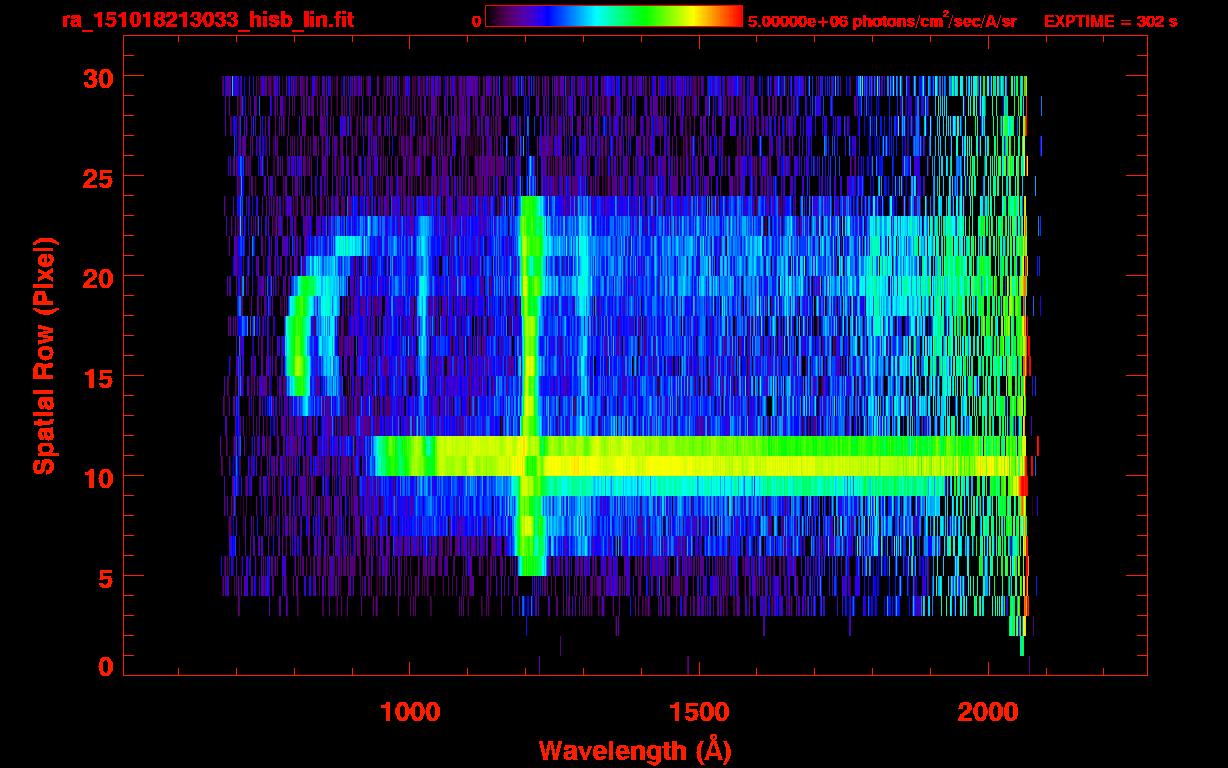The width and height of the screenshot is (1228, 768).
Task: Click the x-axis tick label 1000
Action: click(x=410, y=712)
